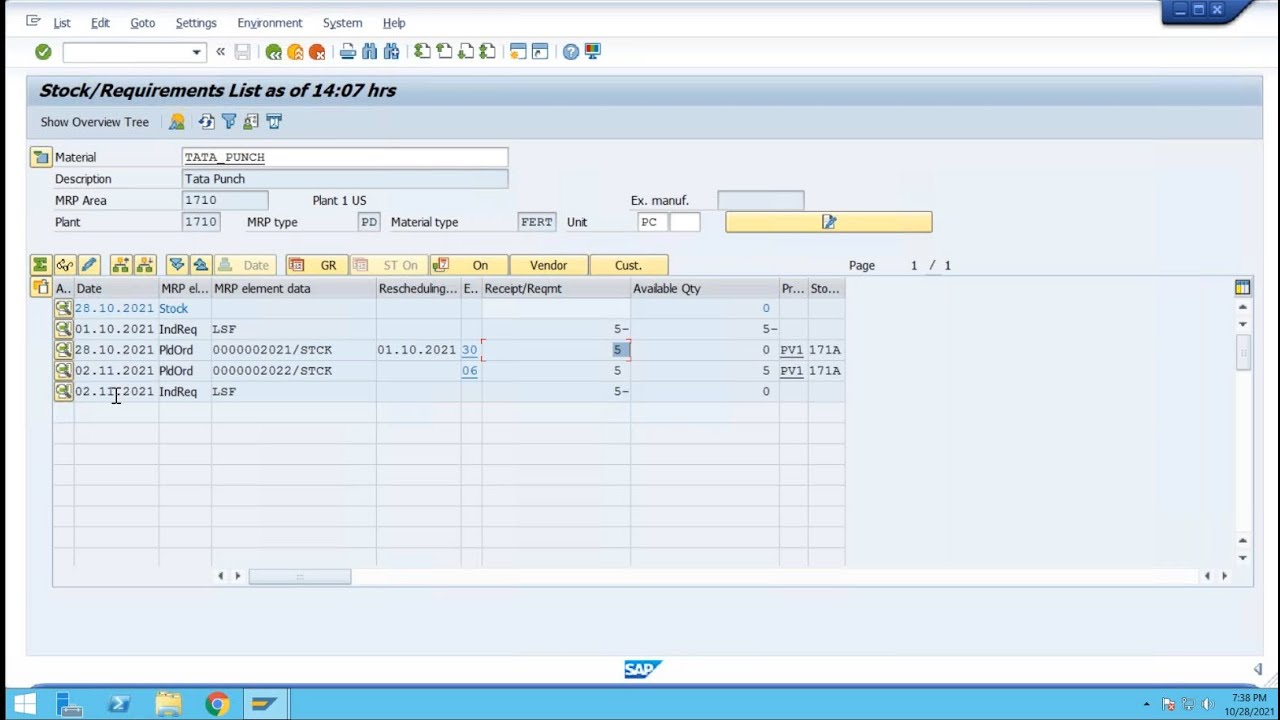This screenshot has height=720, width=1280.
Task: Click the material header details icon
Action: point(40,157)
